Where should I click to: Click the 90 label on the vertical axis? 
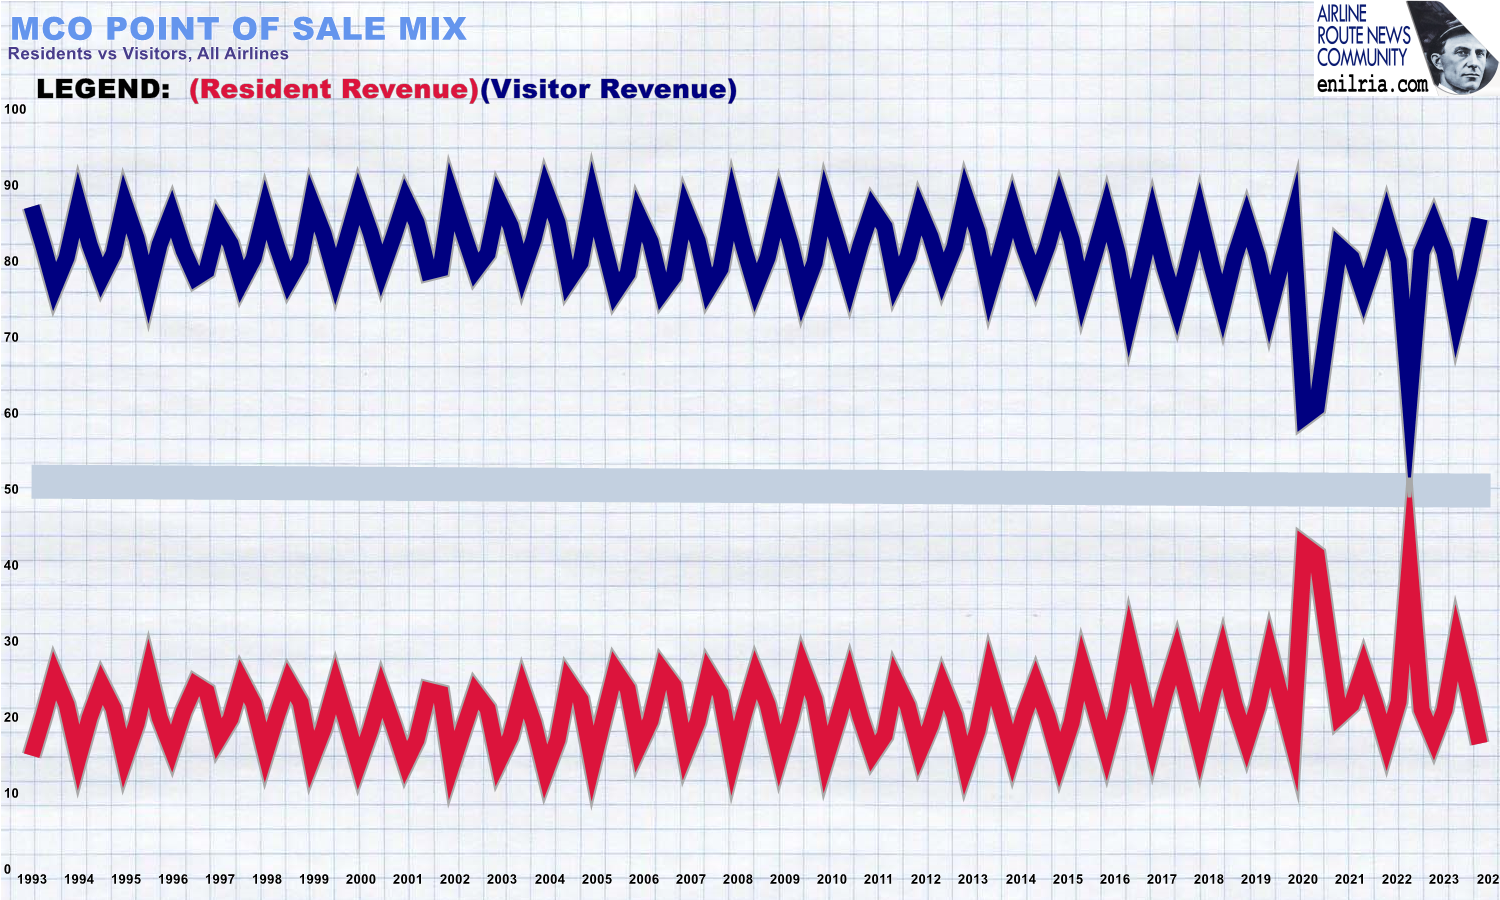(12, 185)
